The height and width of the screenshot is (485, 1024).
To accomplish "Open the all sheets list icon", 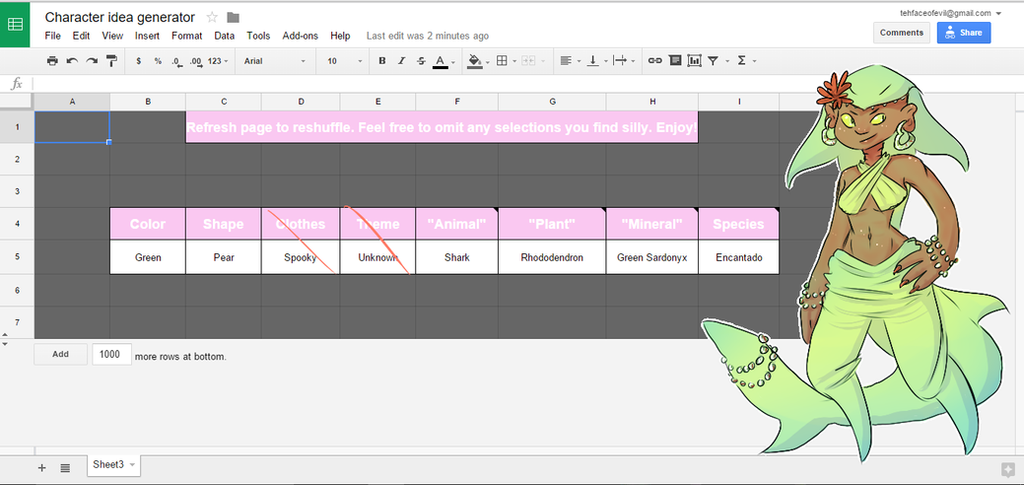I will tap(65, 467).
